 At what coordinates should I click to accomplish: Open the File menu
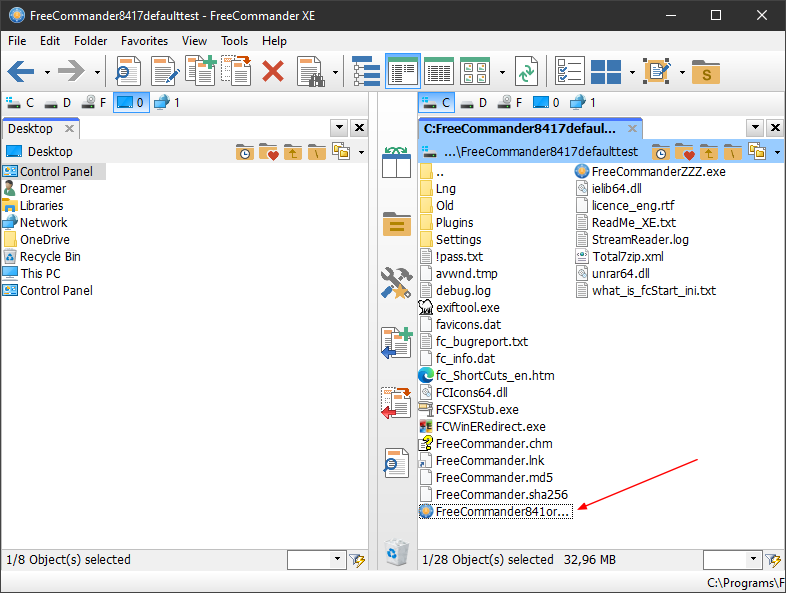click(17, 41)
